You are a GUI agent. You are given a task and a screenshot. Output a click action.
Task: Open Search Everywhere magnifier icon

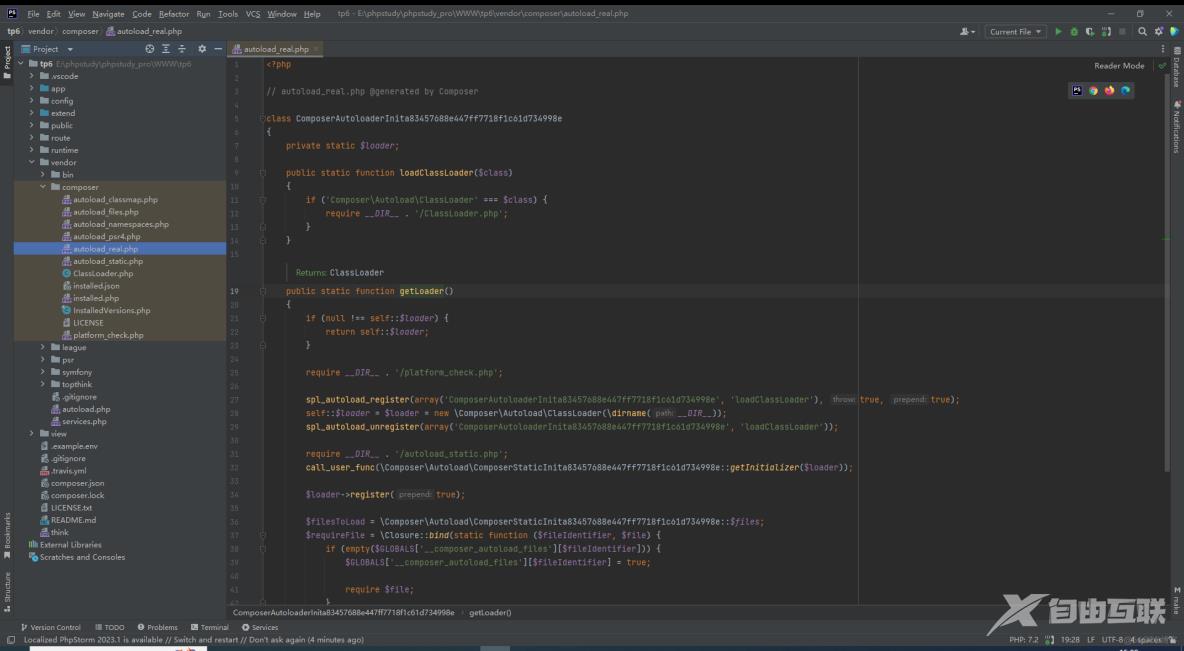click(1142, 31)
